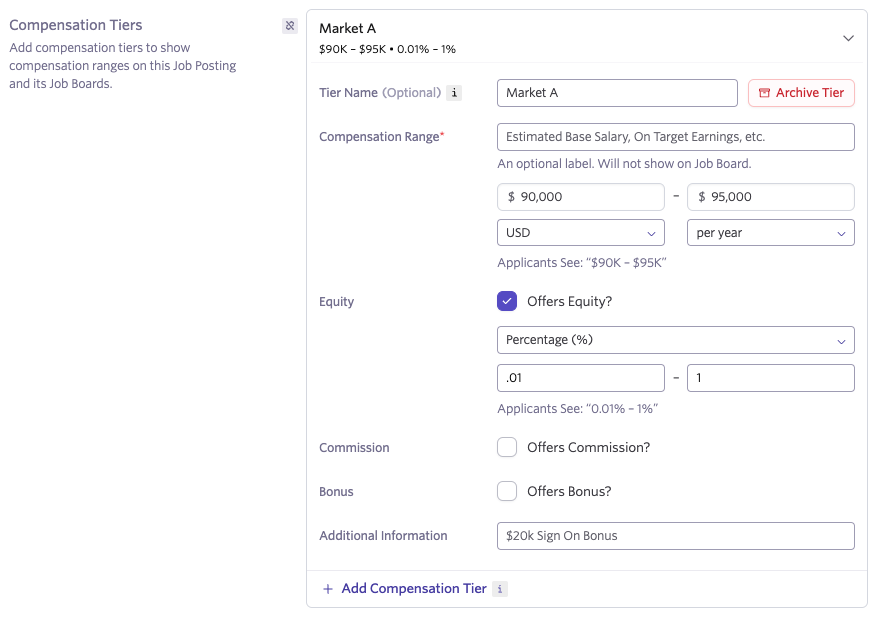
Task: Click the $90K – $95K • 0.01% – 1% summary
Action: click(x=387, y=49)
